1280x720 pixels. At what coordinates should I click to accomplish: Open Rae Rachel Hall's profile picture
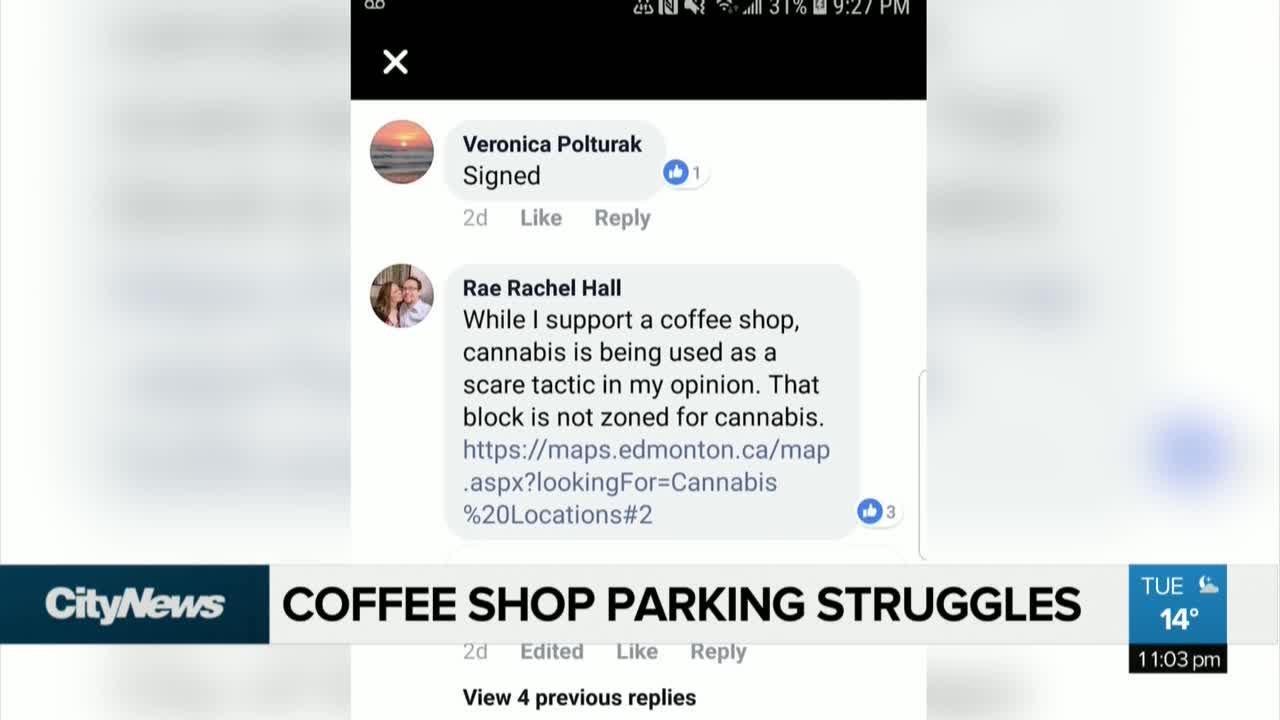coord(402,296)
